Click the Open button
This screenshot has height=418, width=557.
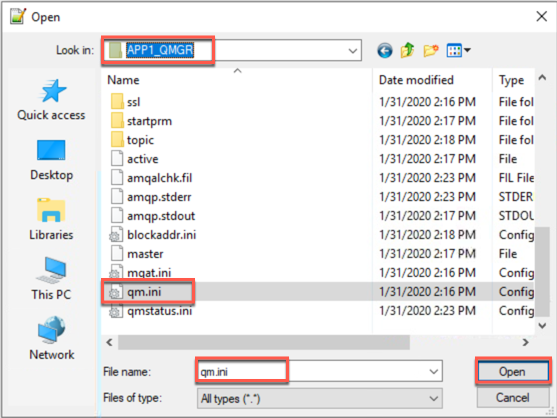(x=513, y=371)
